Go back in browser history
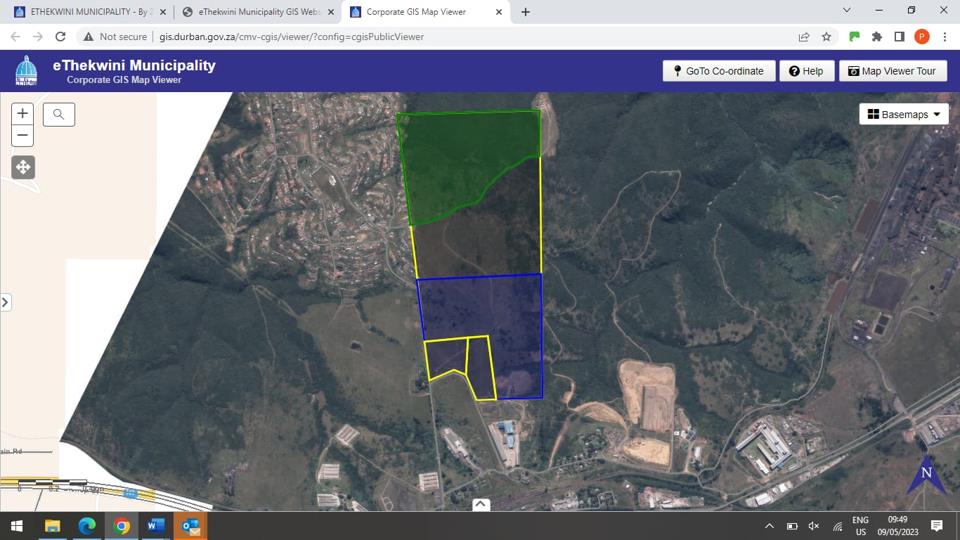 tap(15, 37)
